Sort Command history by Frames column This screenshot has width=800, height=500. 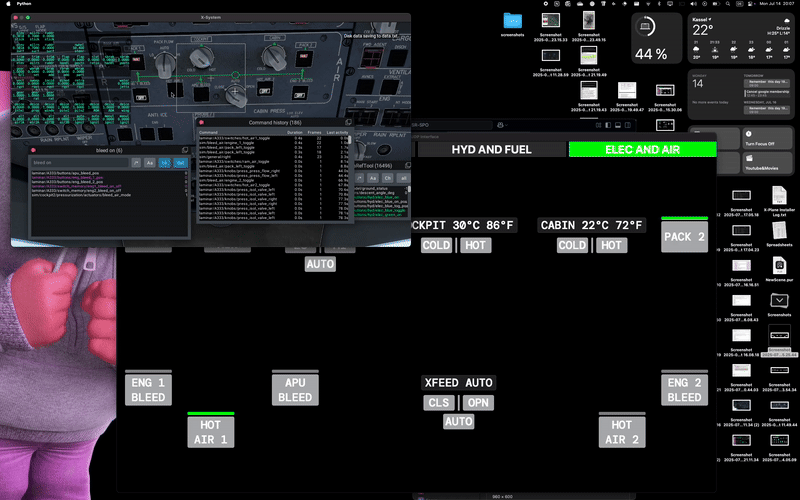(x=314, y=133)
